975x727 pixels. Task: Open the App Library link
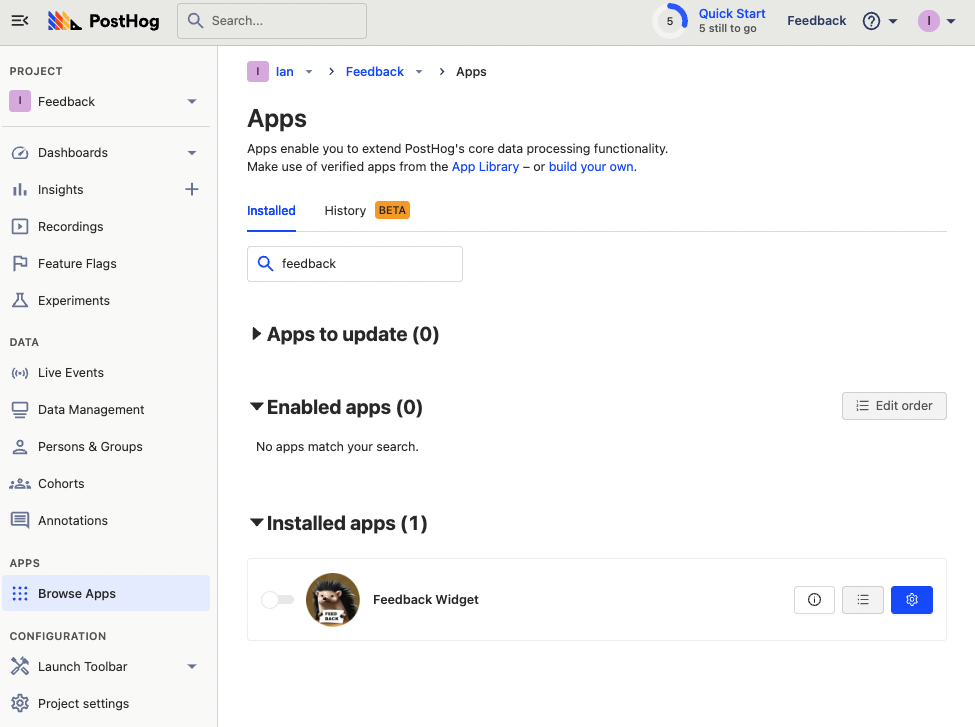point(485,167)
